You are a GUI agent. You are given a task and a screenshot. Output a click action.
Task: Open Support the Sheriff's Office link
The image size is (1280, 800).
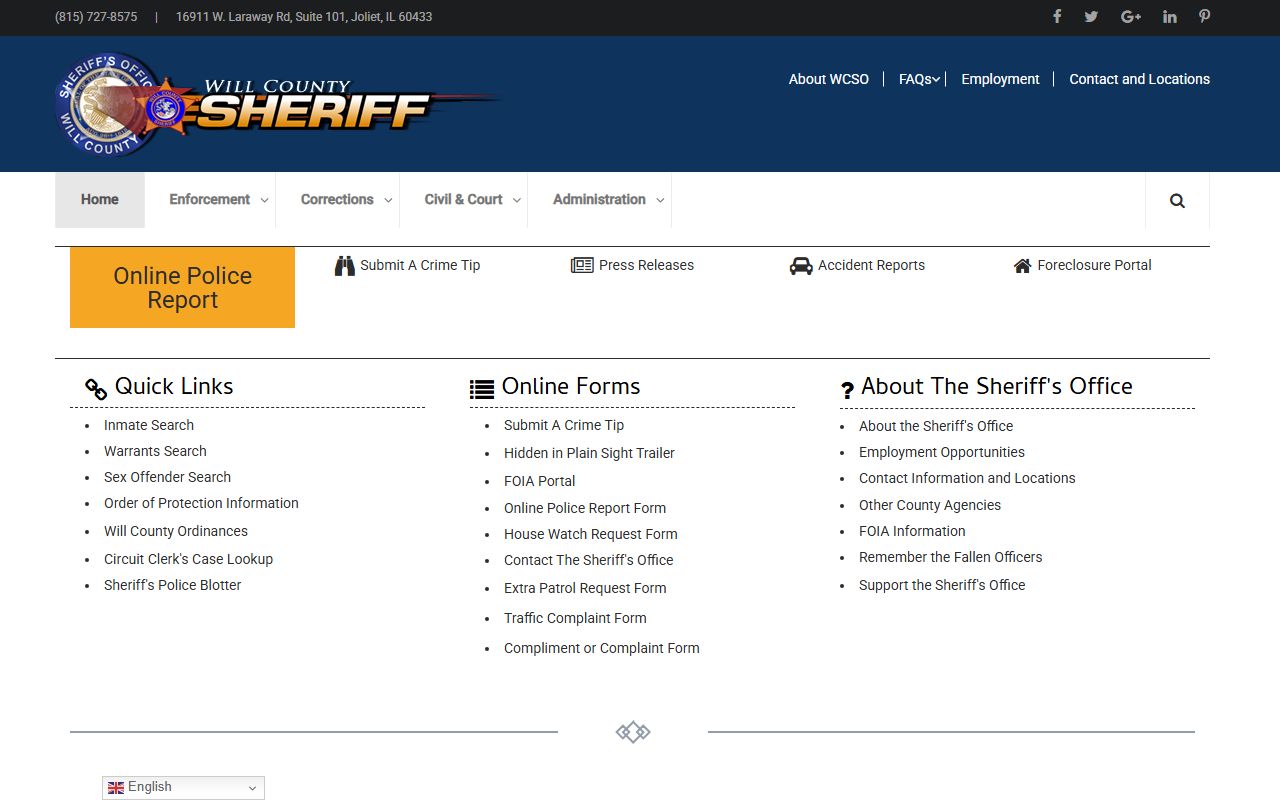[x=942, y=585]
